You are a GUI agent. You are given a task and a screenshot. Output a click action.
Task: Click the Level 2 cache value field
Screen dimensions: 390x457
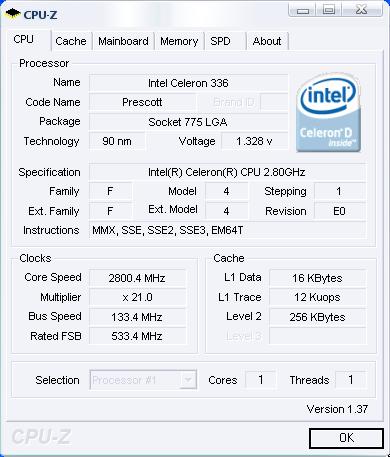pyautogui.click(x=317, y=317)
